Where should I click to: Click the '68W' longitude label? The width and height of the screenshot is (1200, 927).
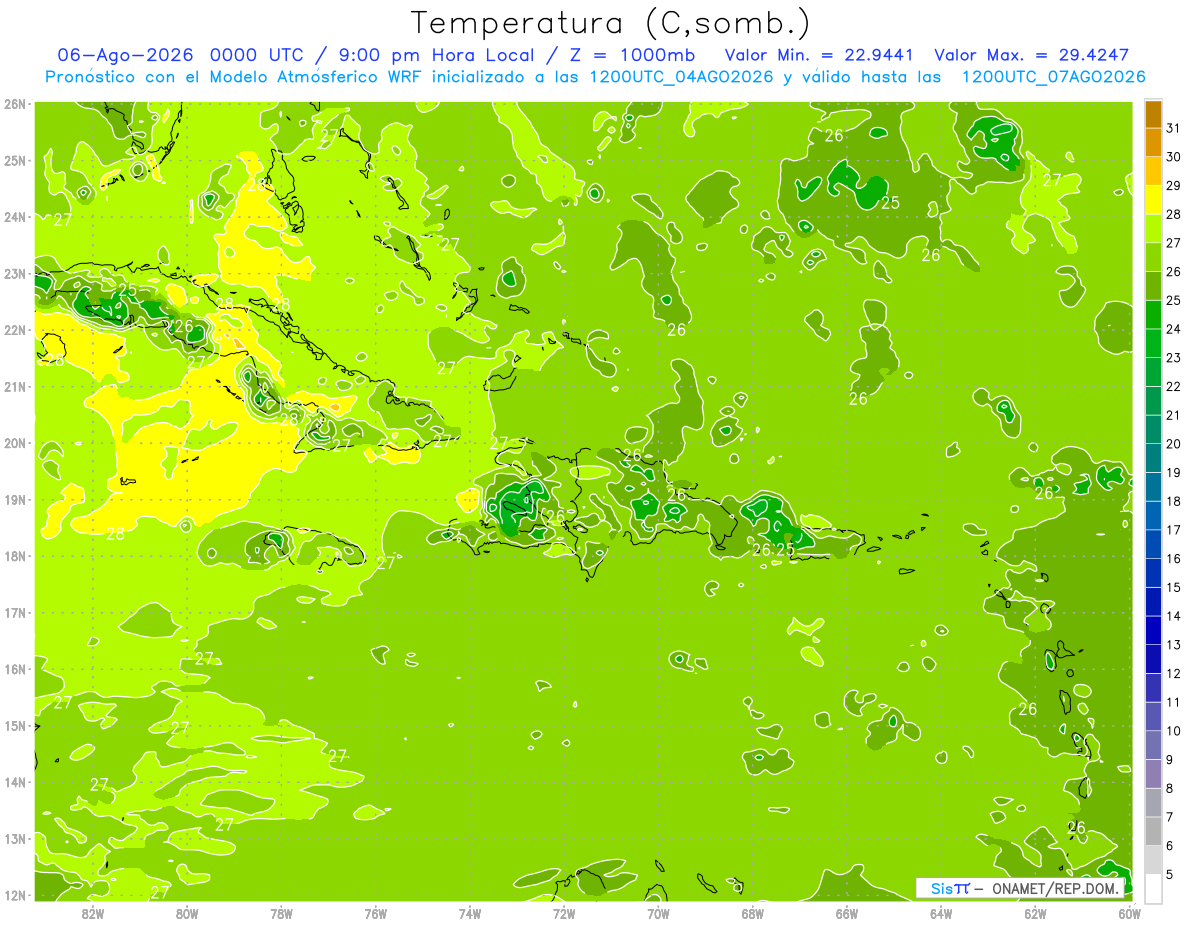(752, 913)
